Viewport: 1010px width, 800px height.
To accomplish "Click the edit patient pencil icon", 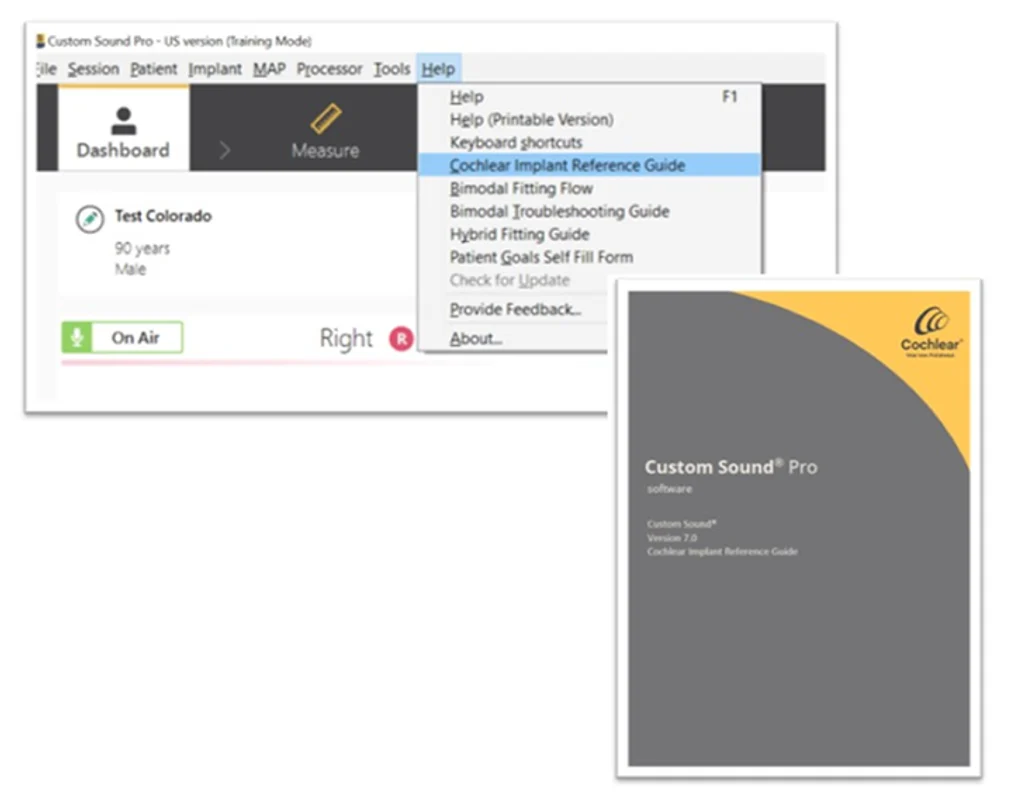I will click(x=90, y=219).
